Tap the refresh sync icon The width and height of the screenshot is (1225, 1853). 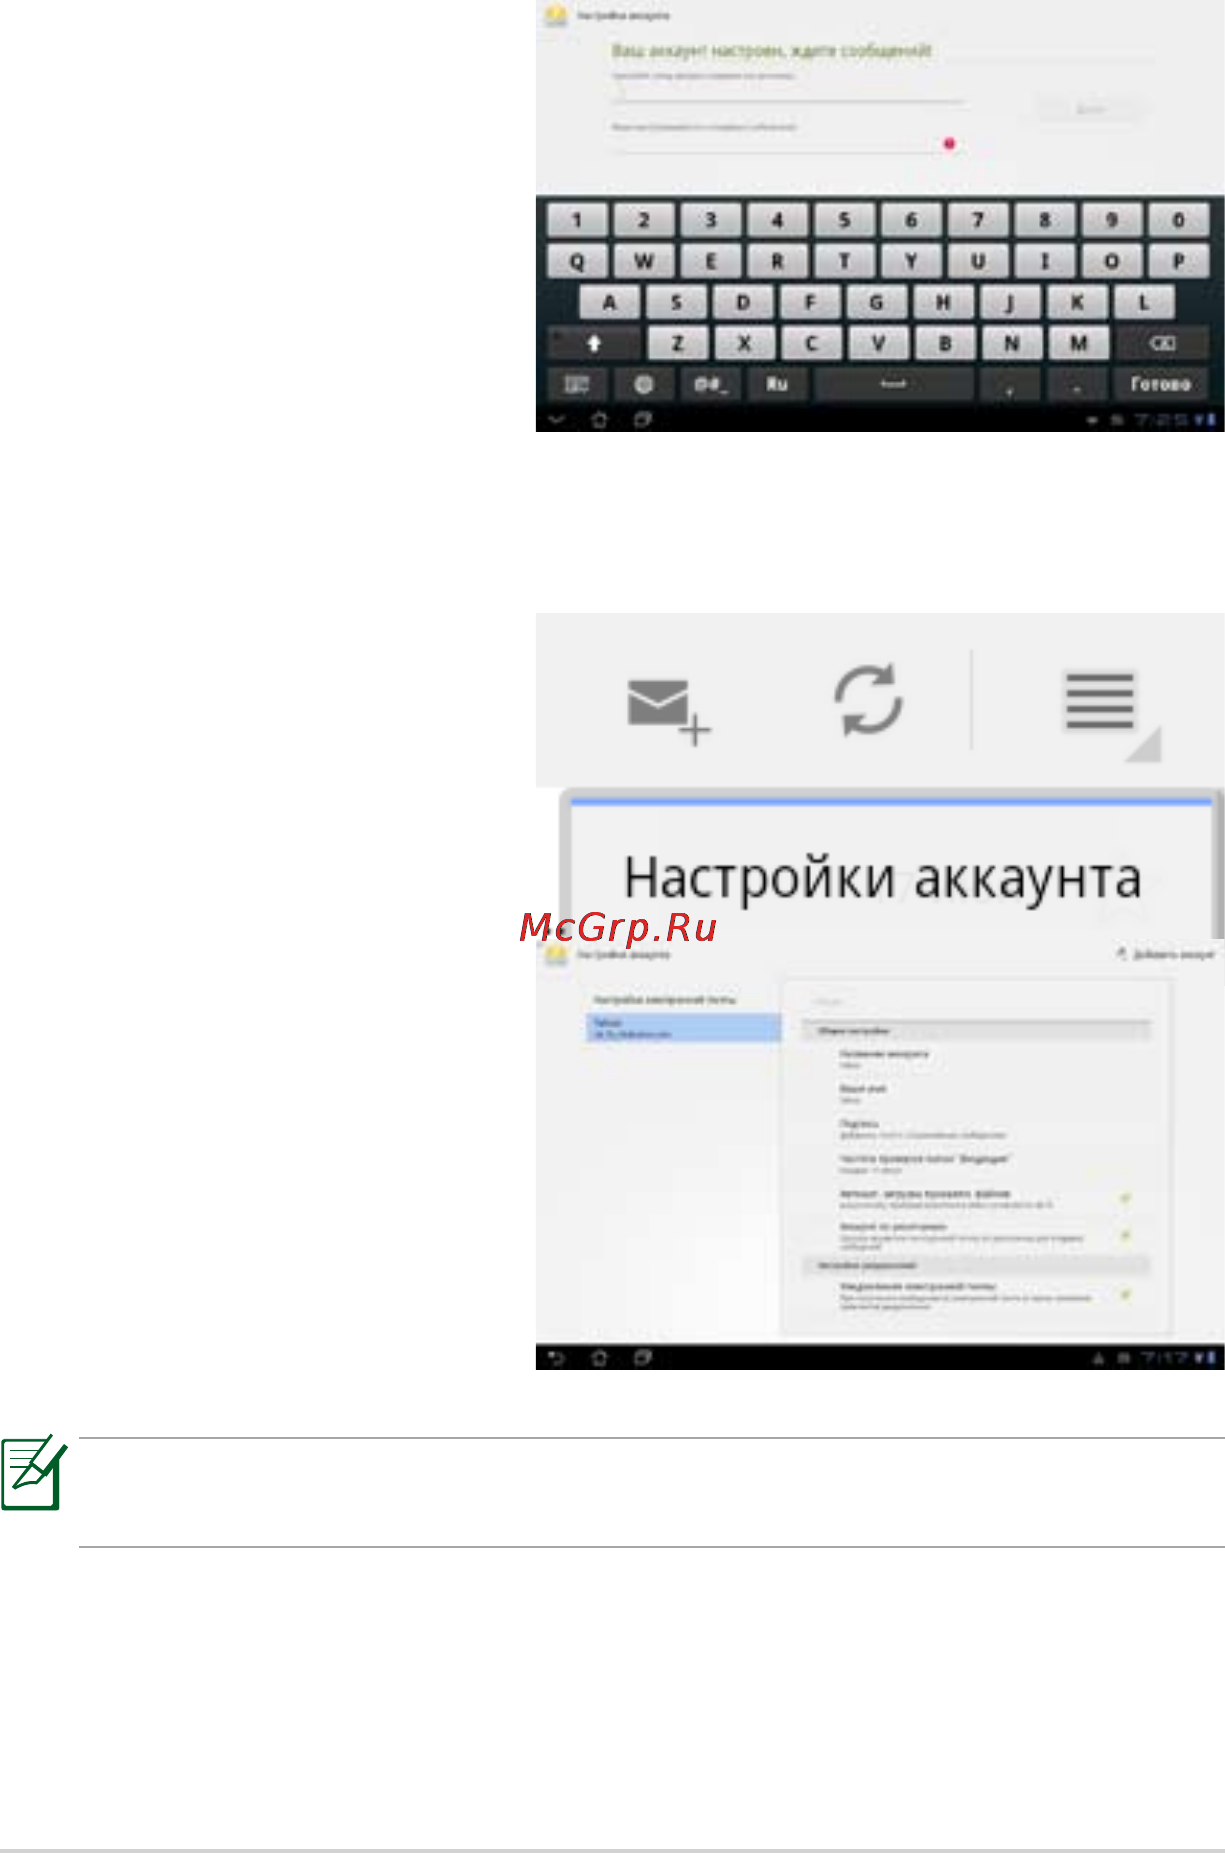coord(869,700)
